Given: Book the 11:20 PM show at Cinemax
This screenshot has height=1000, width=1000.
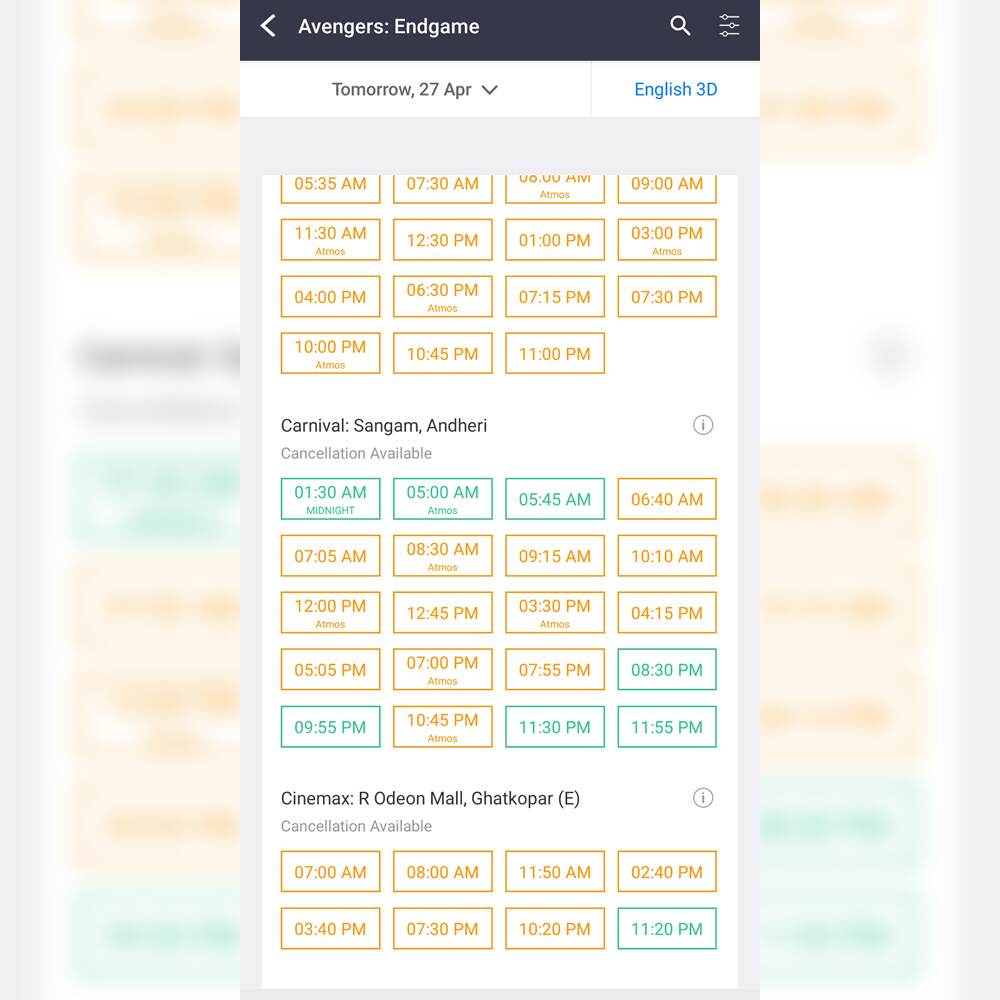Looking at the screenshot, I should pyautogui.click(x=667, y=929).
